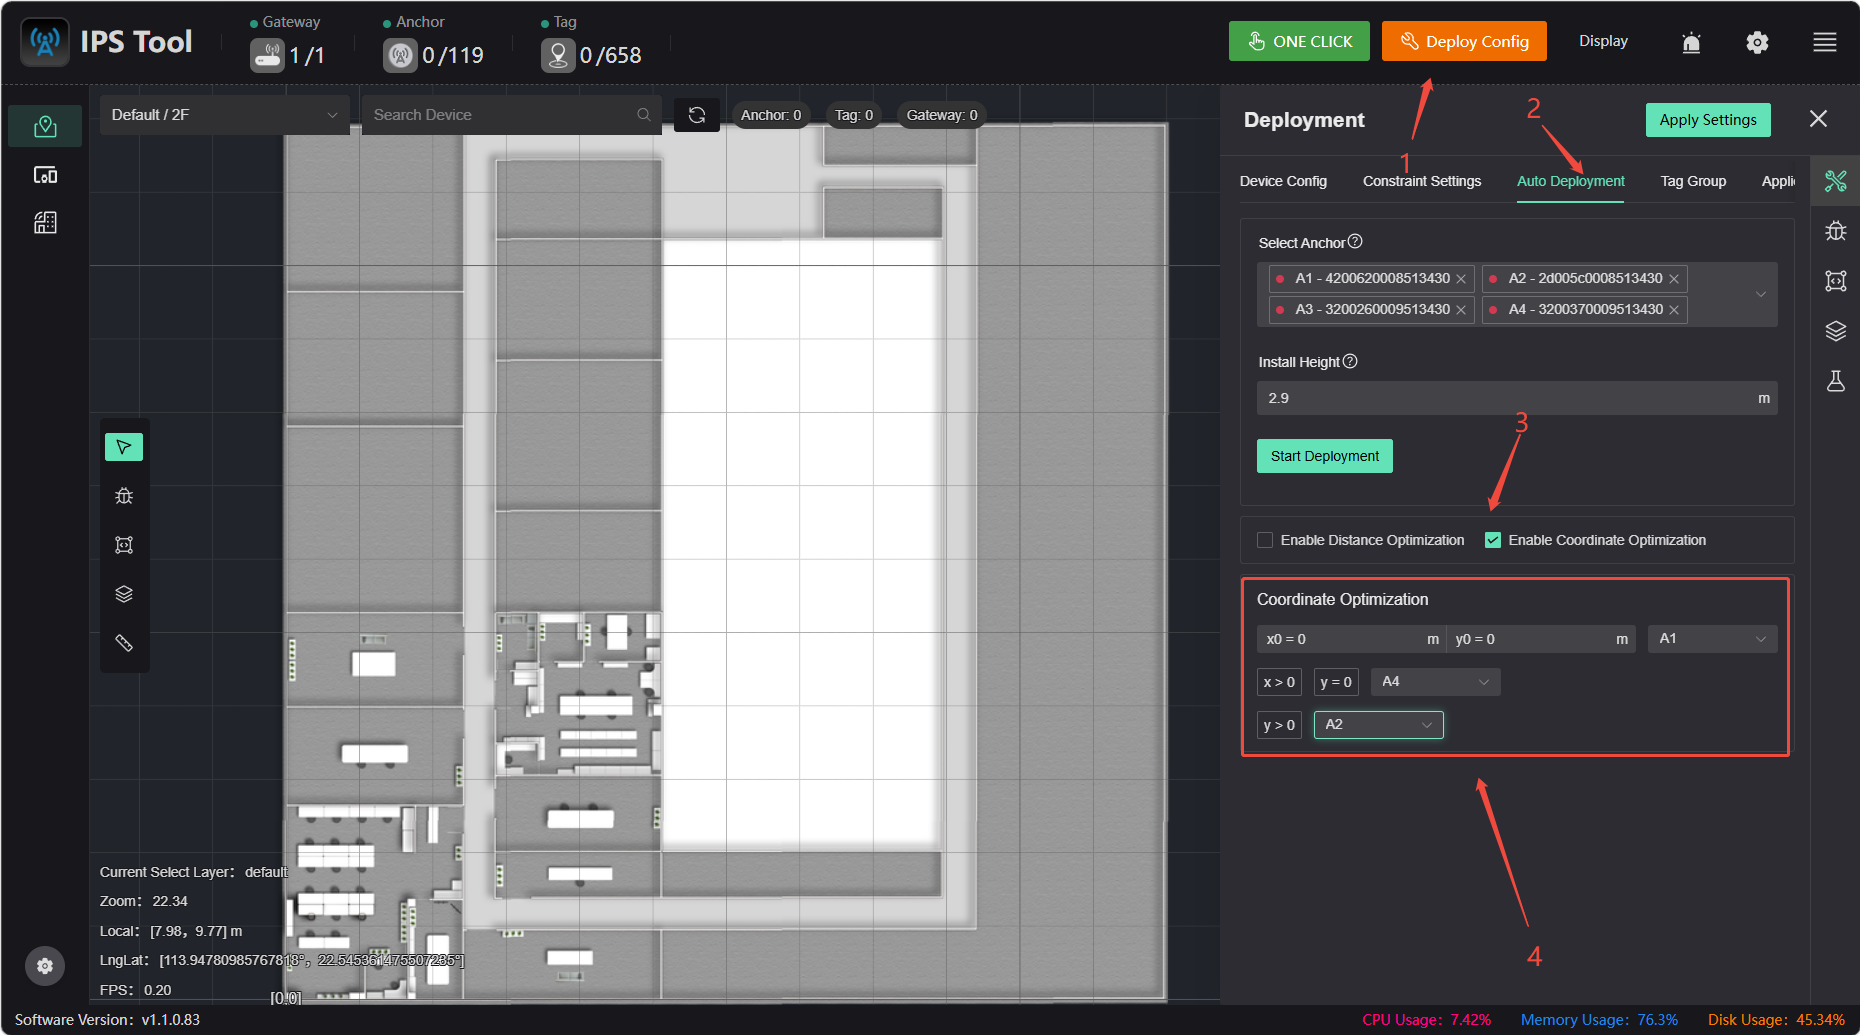Switch to Auto Deployment tab
The width and height of the screenshot is (1860, 1035).
point(1570,181)
